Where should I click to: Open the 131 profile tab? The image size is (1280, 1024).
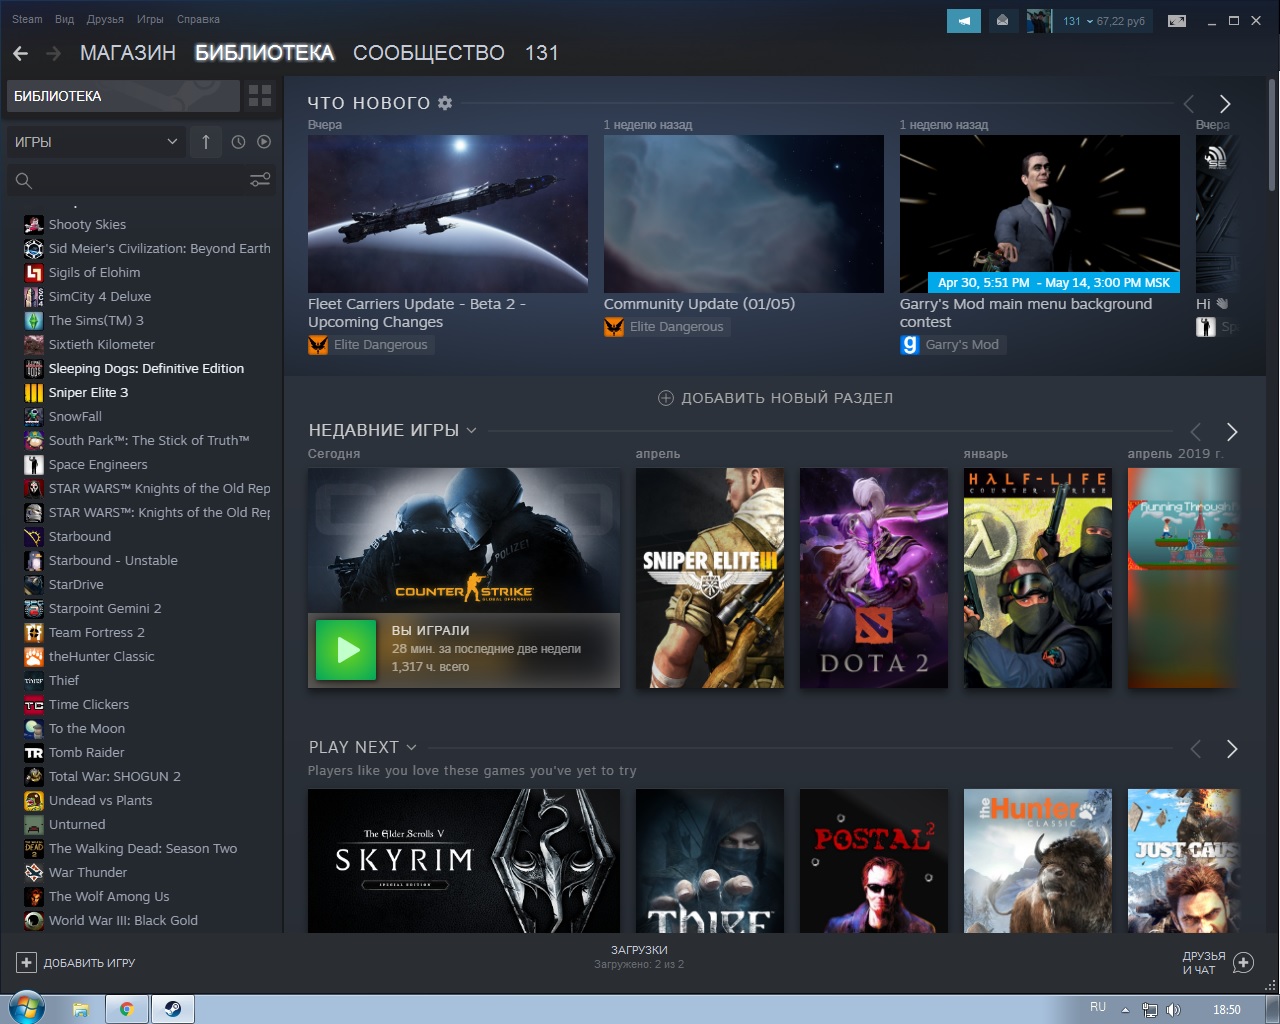pyautogui.click(x=541, y=53)
